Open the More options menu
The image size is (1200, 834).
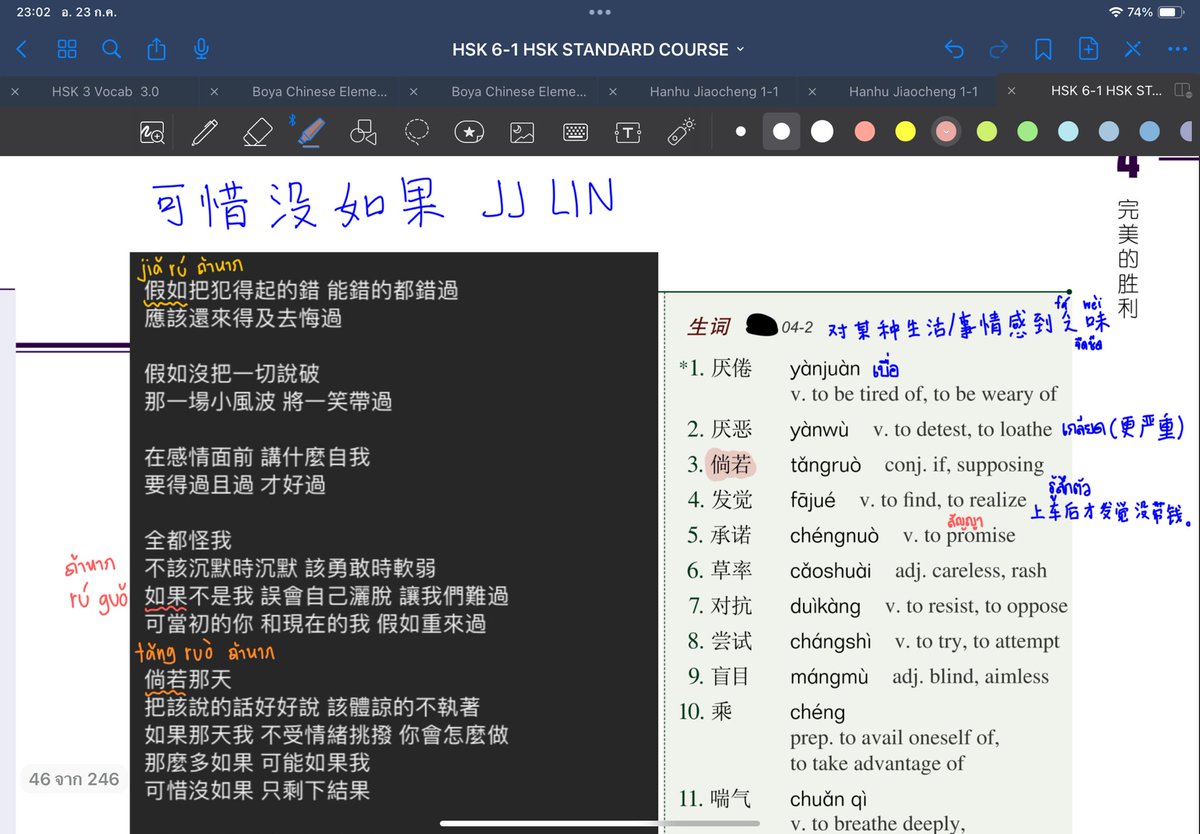tap(1177, 49)
